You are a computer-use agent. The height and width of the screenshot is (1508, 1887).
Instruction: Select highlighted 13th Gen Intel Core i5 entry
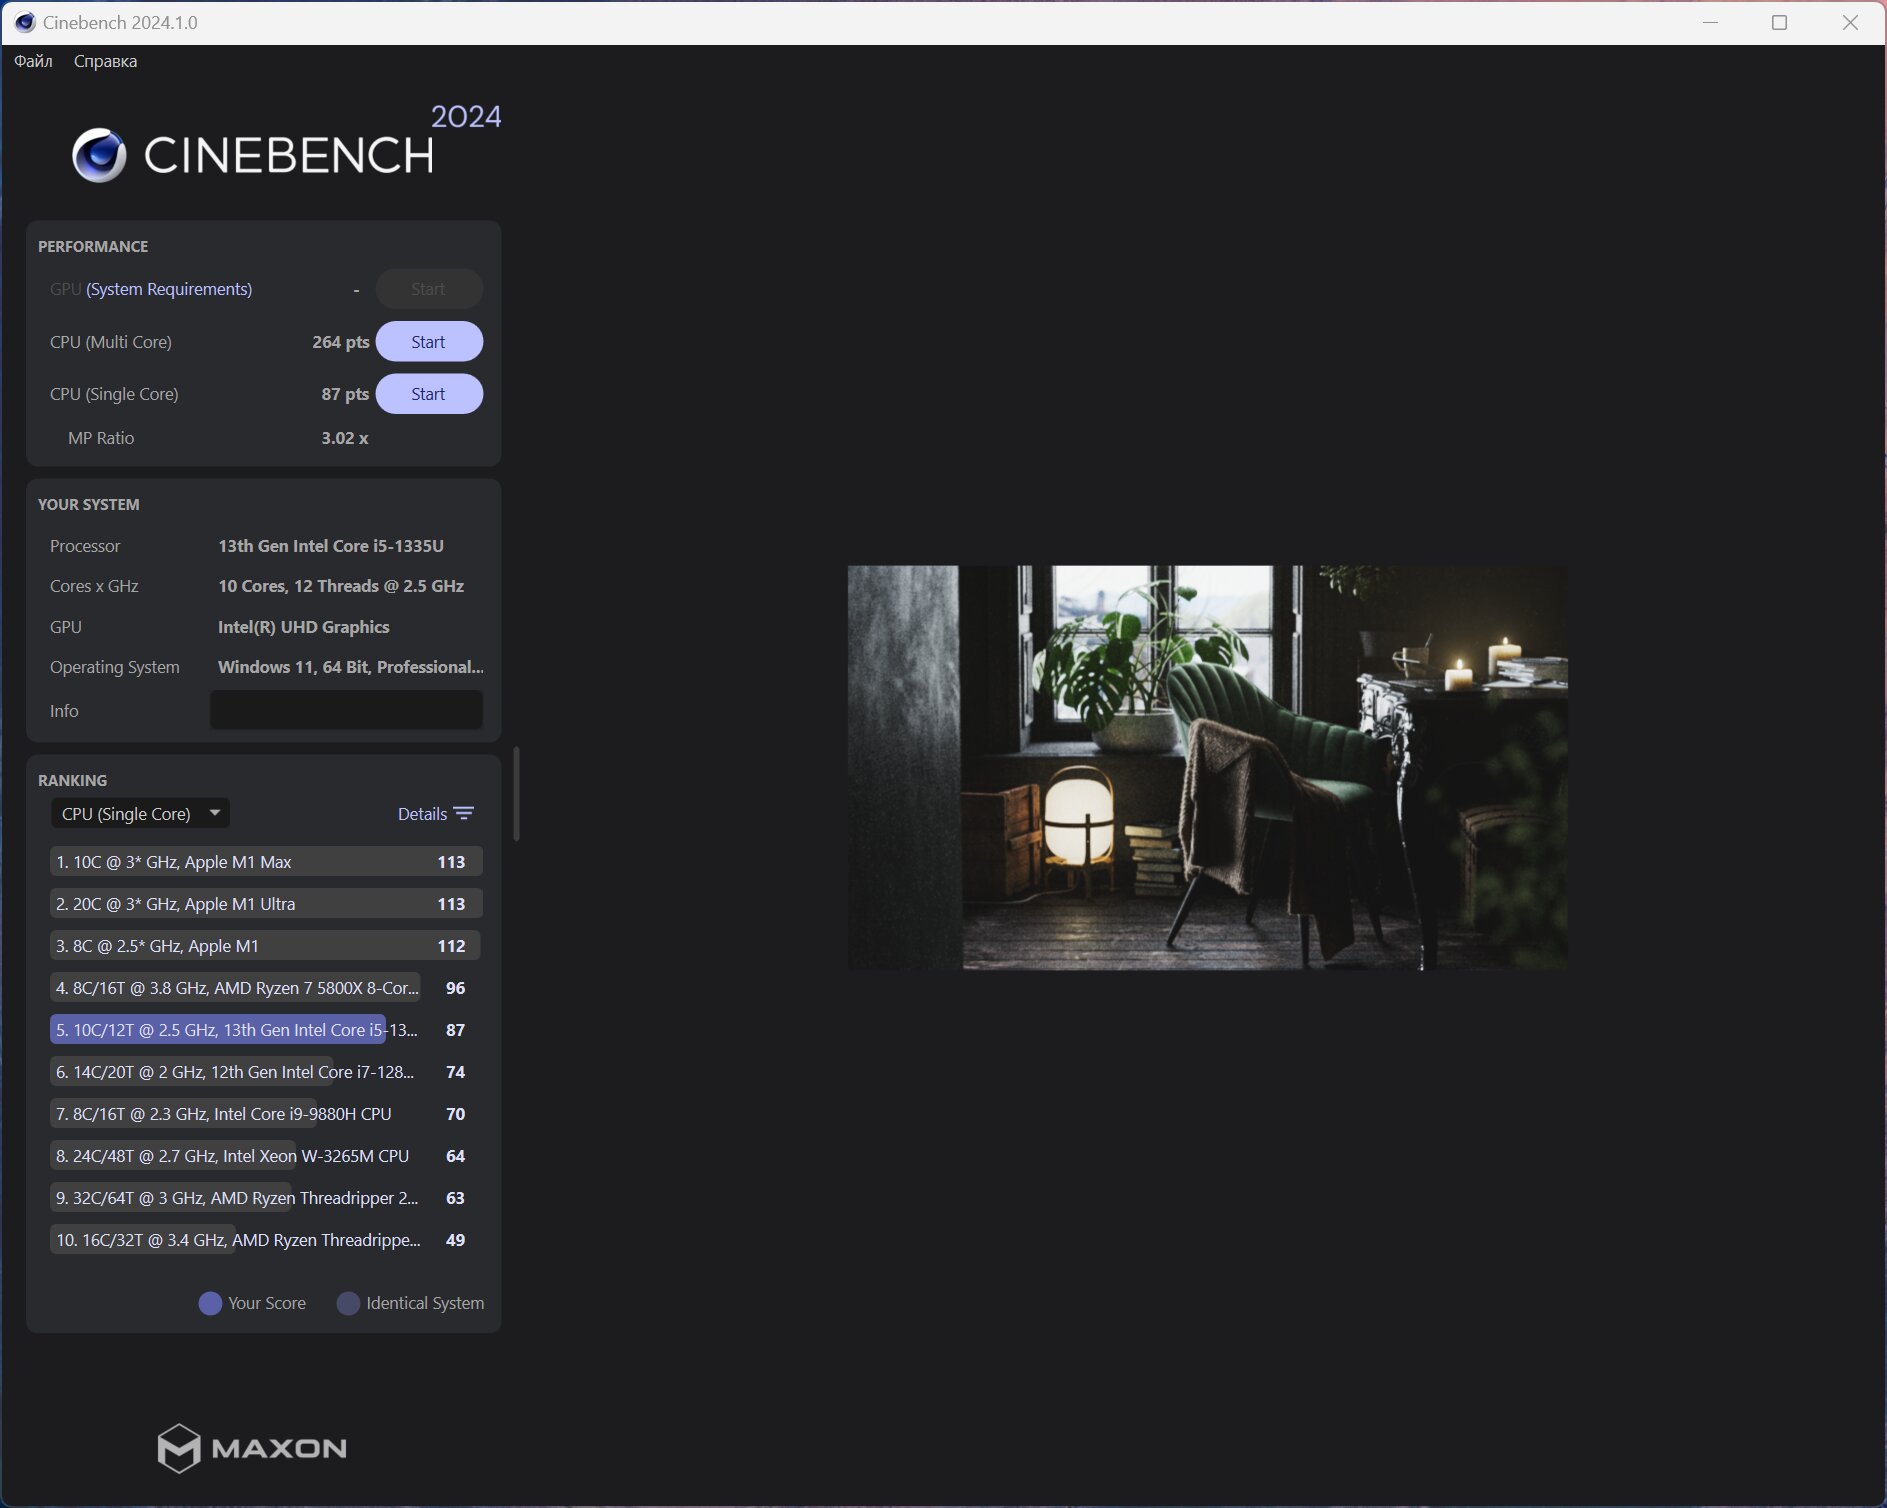(x=266, y=1030)
